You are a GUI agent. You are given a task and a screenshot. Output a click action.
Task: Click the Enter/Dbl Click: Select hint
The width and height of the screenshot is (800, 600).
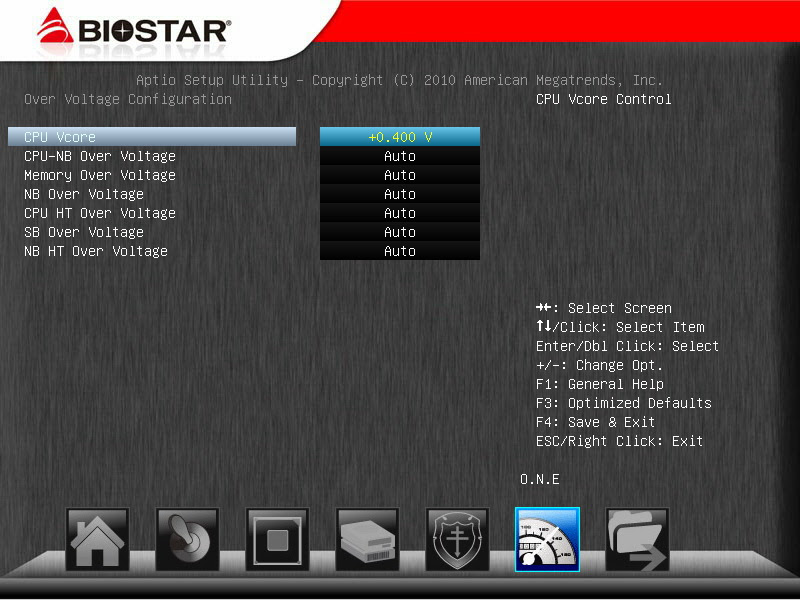(x=628, y=346)
